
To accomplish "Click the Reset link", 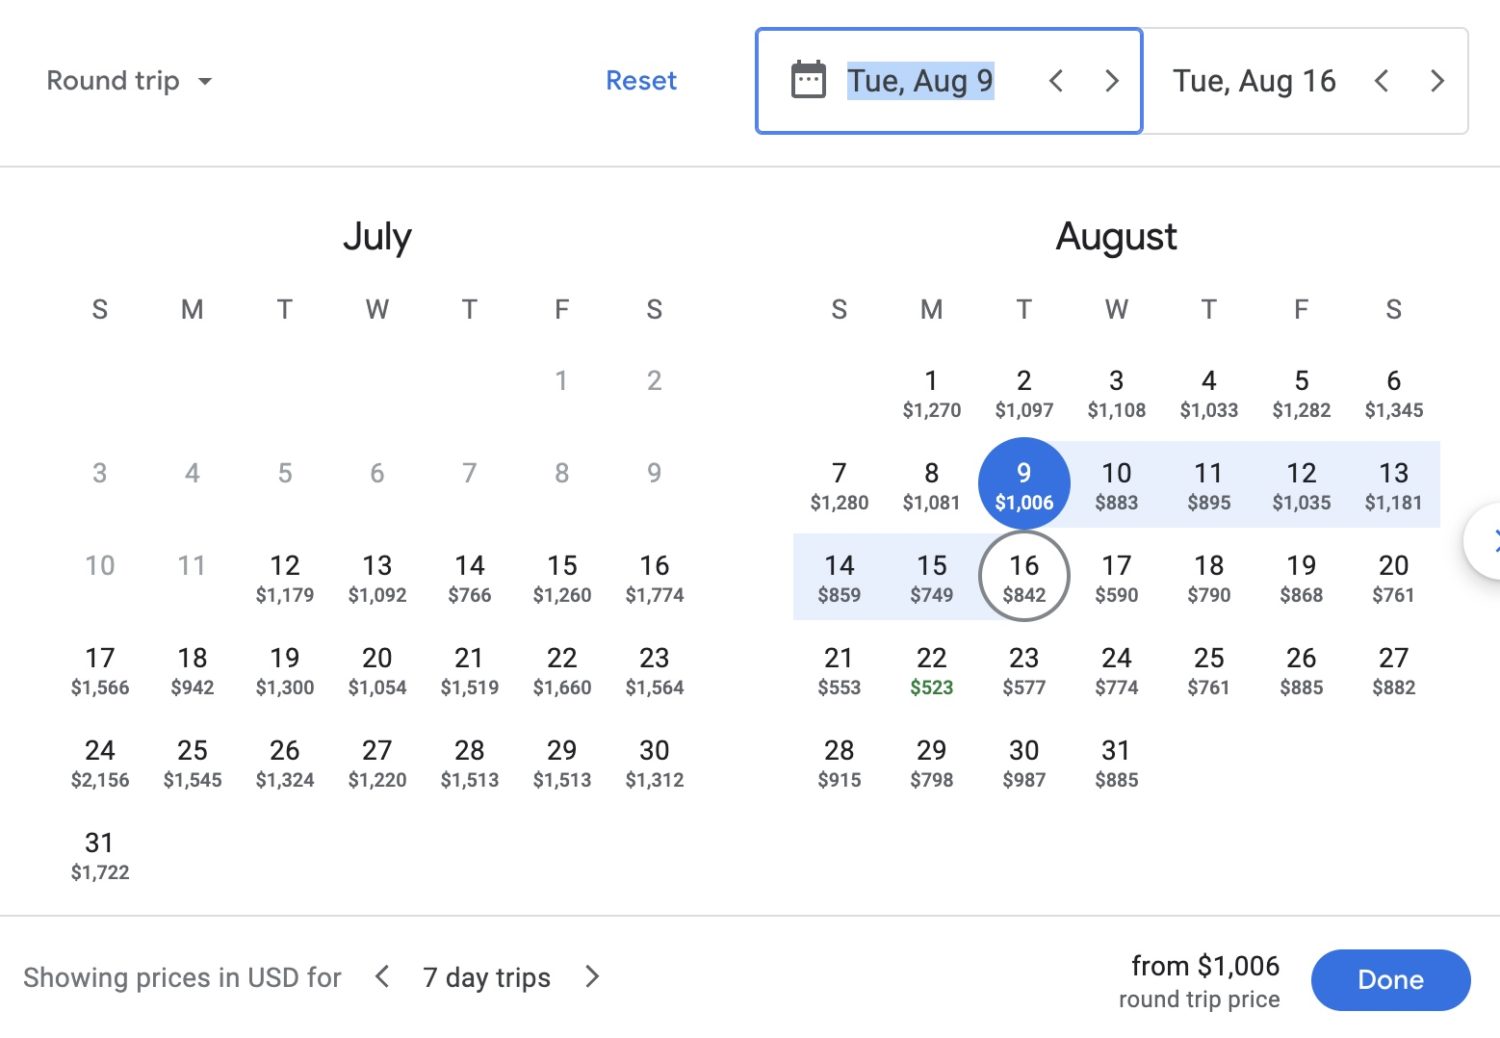I will point(641,81).
